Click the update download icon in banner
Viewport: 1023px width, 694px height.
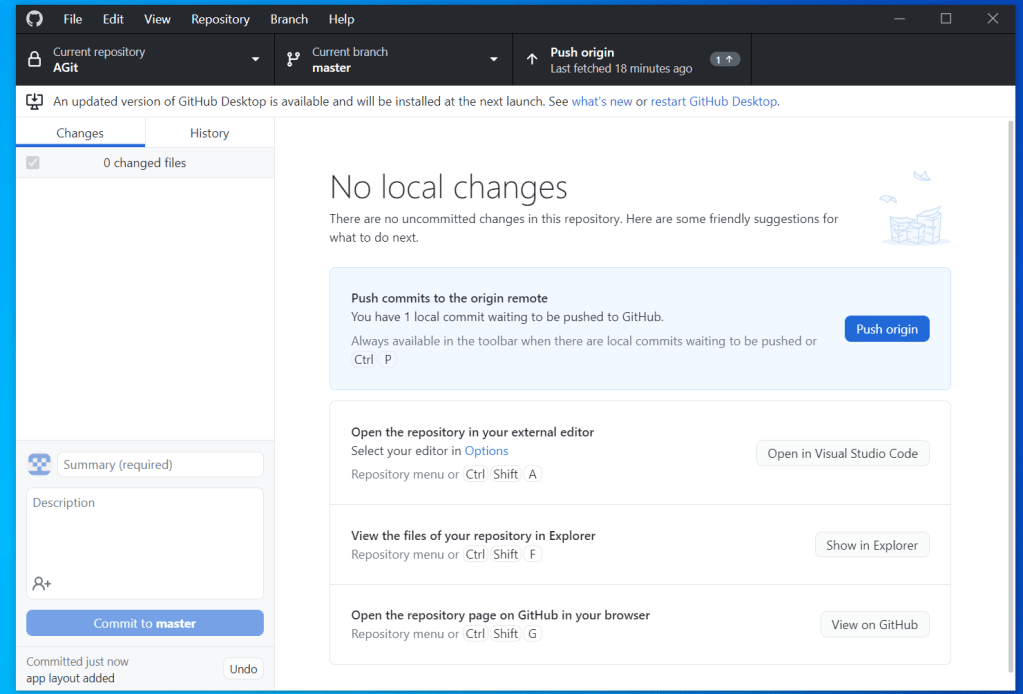tap(34, 101)
